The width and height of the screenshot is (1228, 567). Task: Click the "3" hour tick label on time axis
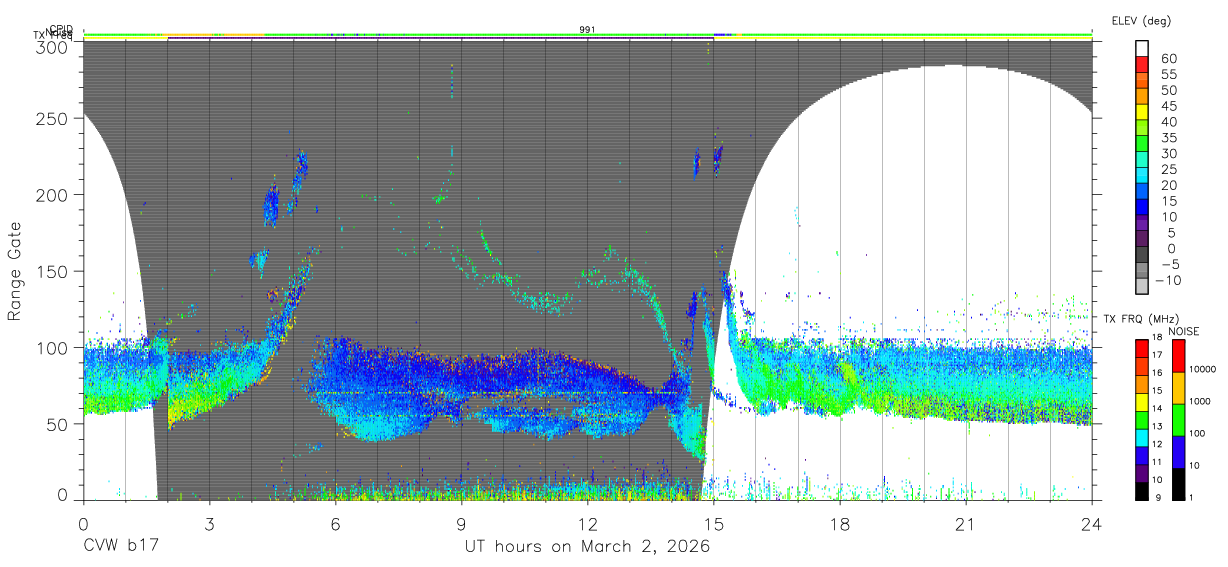pos(210,523)
